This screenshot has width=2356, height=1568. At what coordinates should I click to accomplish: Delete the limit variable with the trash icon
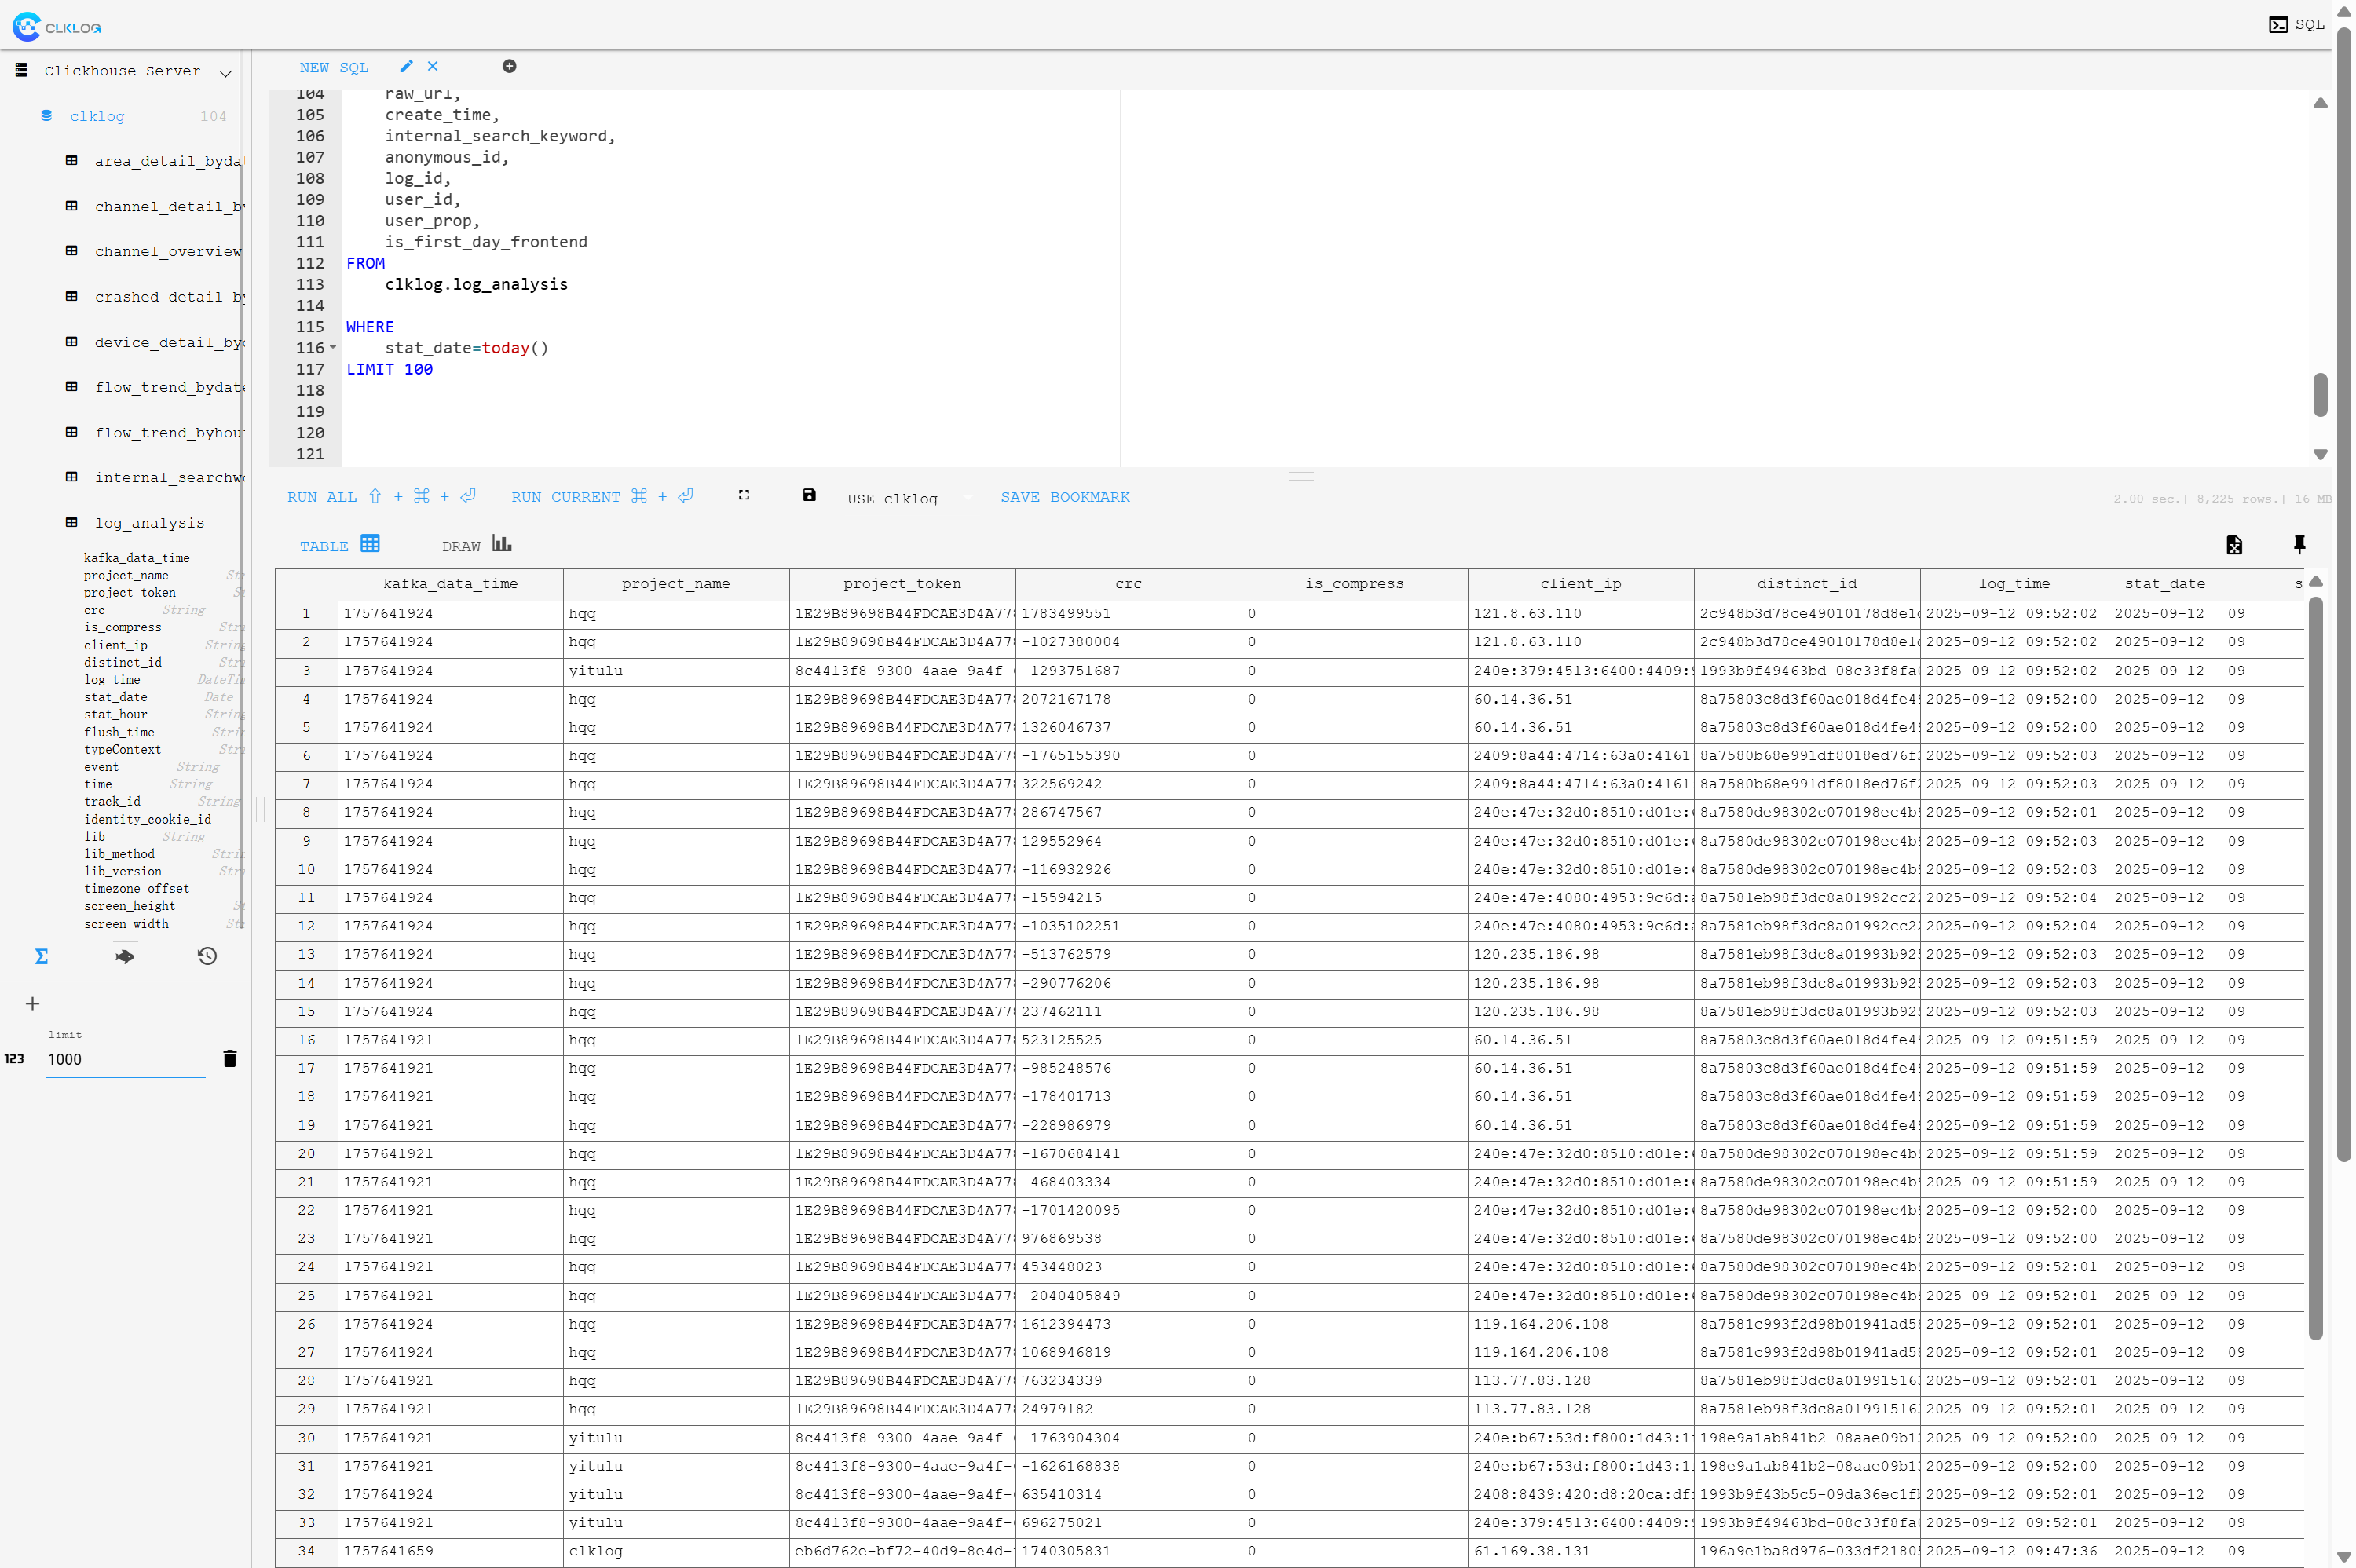pos(230,1059)
